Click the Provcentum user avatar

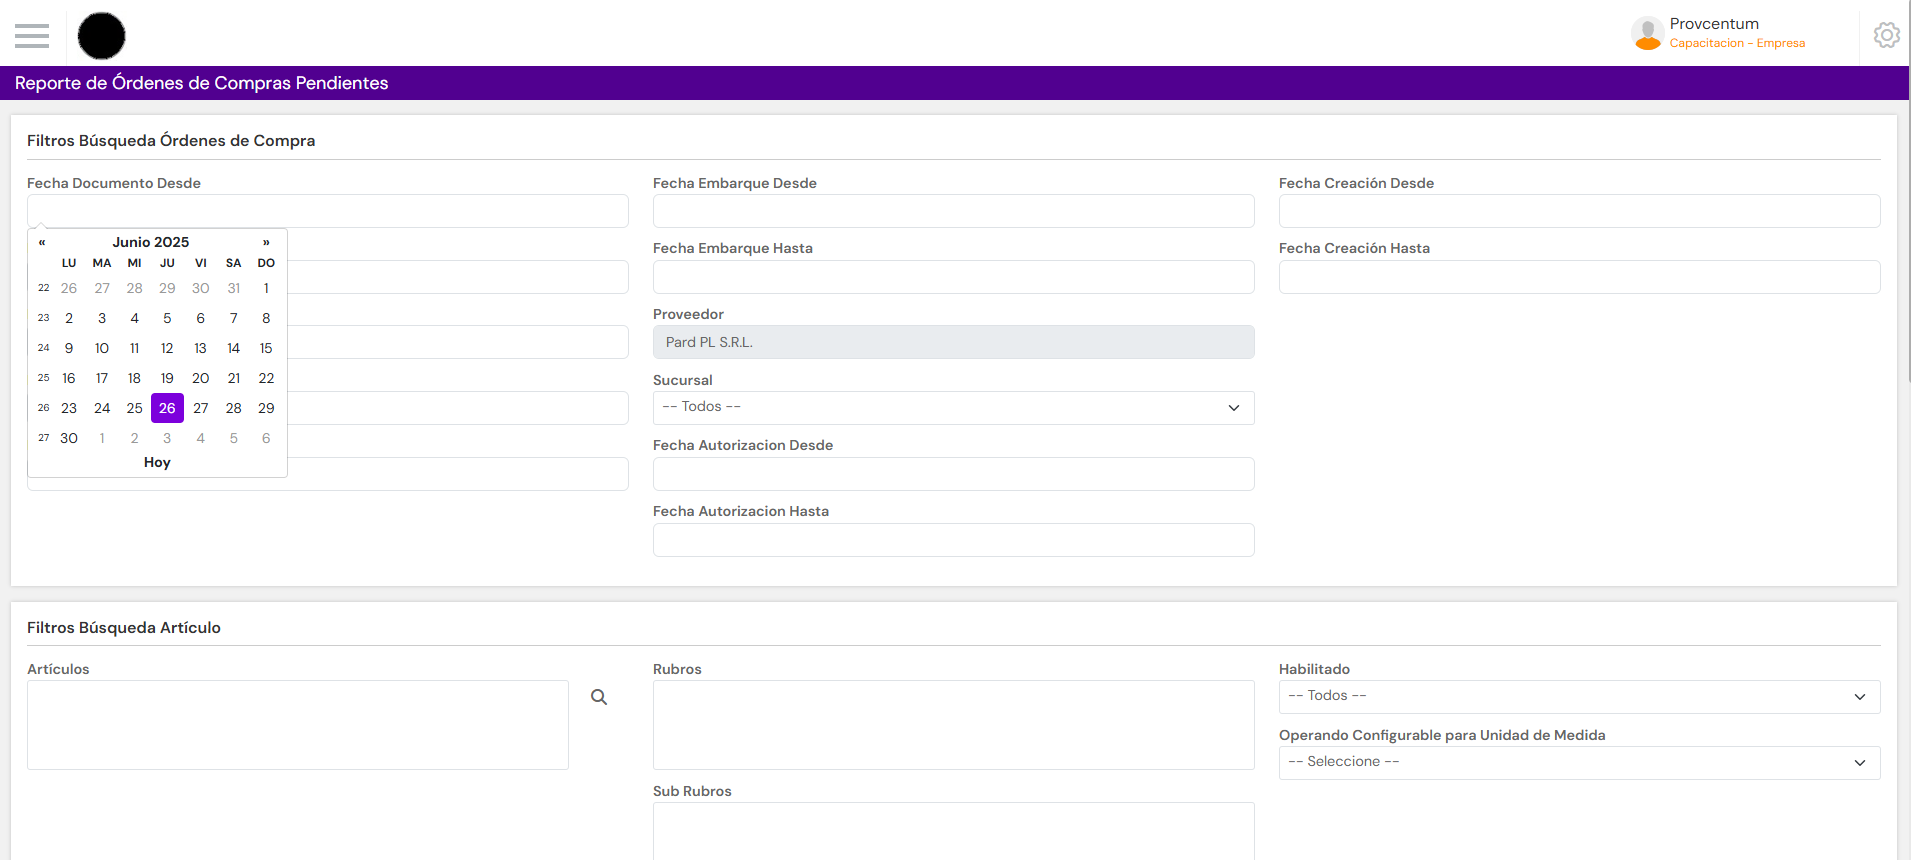pyautogui.click(x=1647, y=34)
